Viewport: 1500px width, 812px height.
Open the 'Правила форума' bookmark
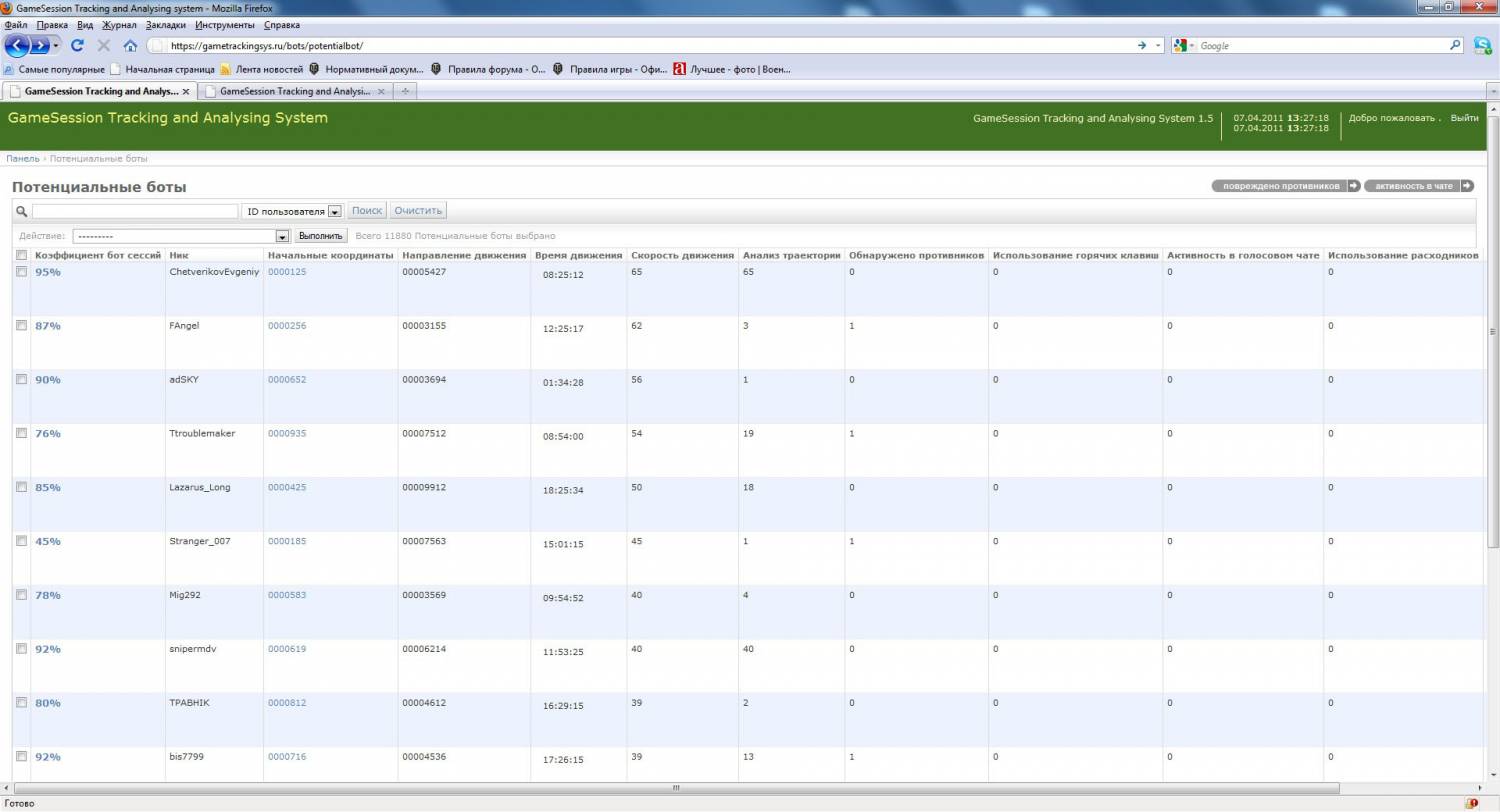point(489,69)
